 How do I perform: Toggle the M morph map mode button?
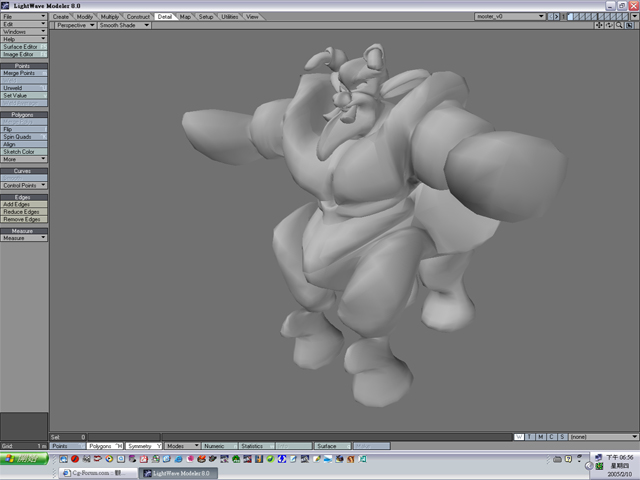540,437
